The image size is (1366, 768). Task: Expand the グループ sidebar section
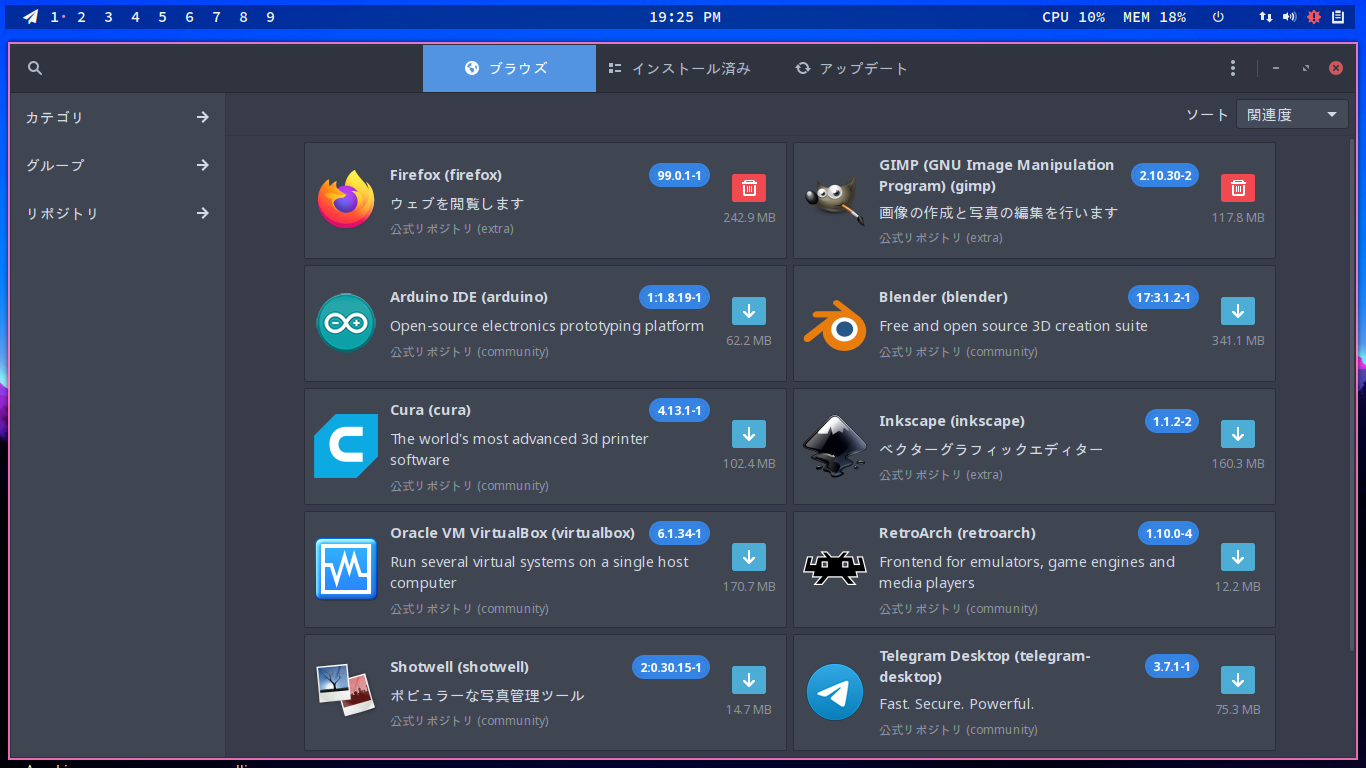click(x=118, y=165)
